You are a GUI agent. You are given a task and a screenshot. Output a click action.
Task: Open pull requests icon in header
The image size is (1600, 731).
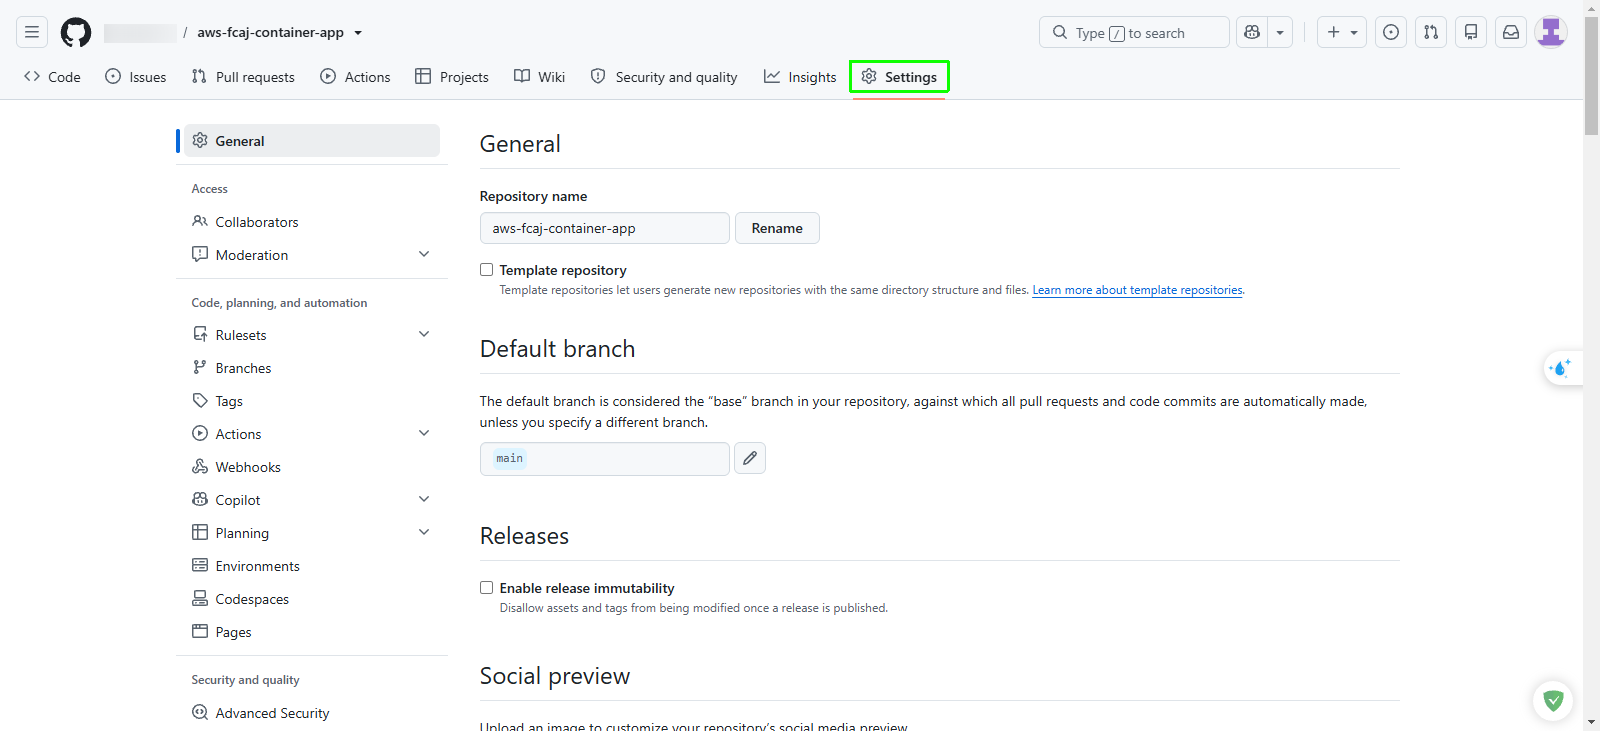pyautogui.click(x=1431, y=32)
